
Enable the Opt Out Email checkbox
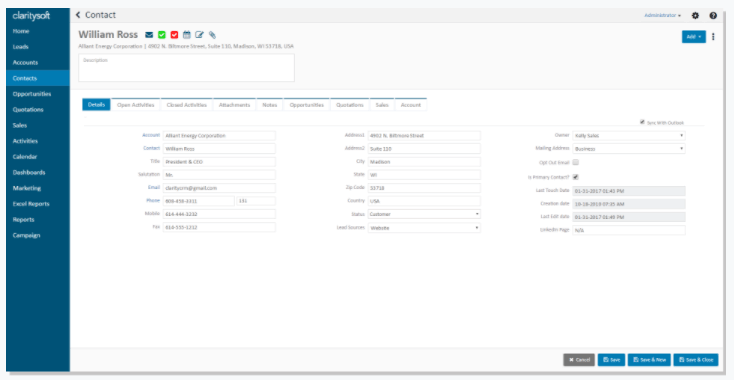(x=576, y=162)
